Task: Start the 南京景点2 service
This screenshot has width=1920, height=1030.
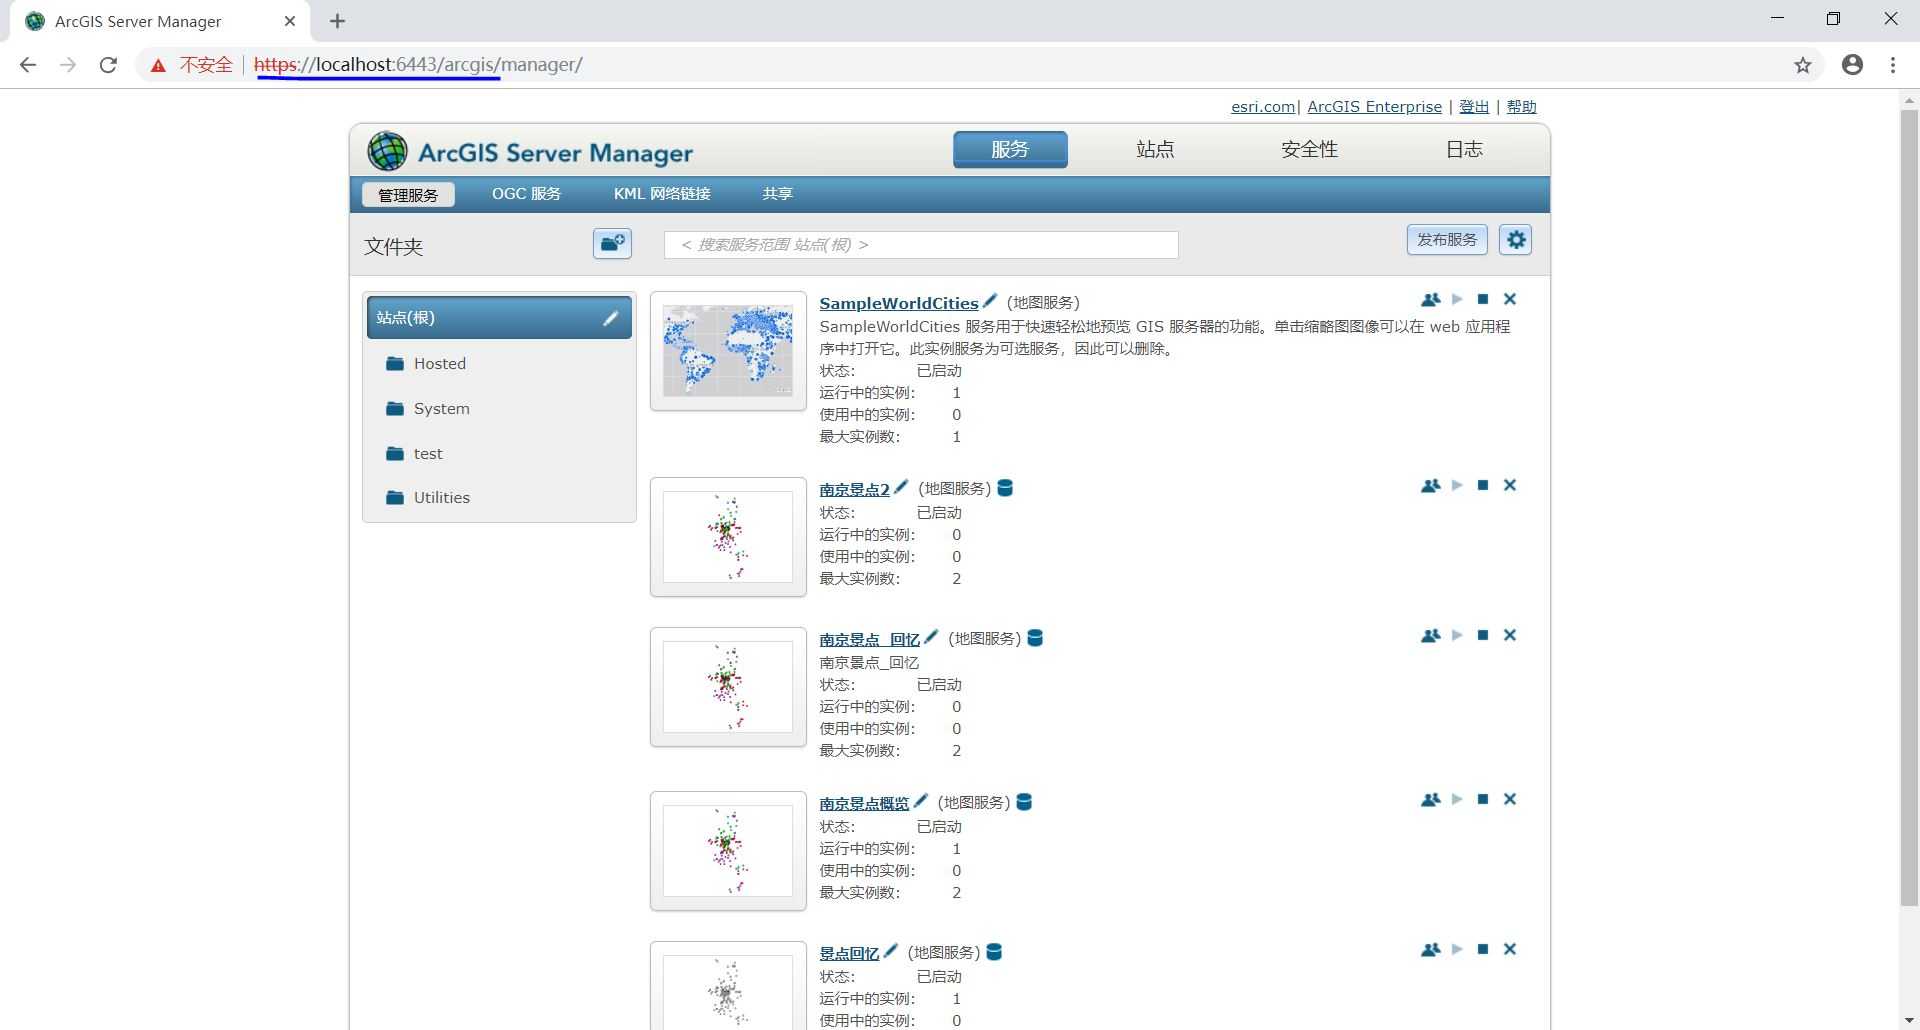Action: tap(1457, 485)
